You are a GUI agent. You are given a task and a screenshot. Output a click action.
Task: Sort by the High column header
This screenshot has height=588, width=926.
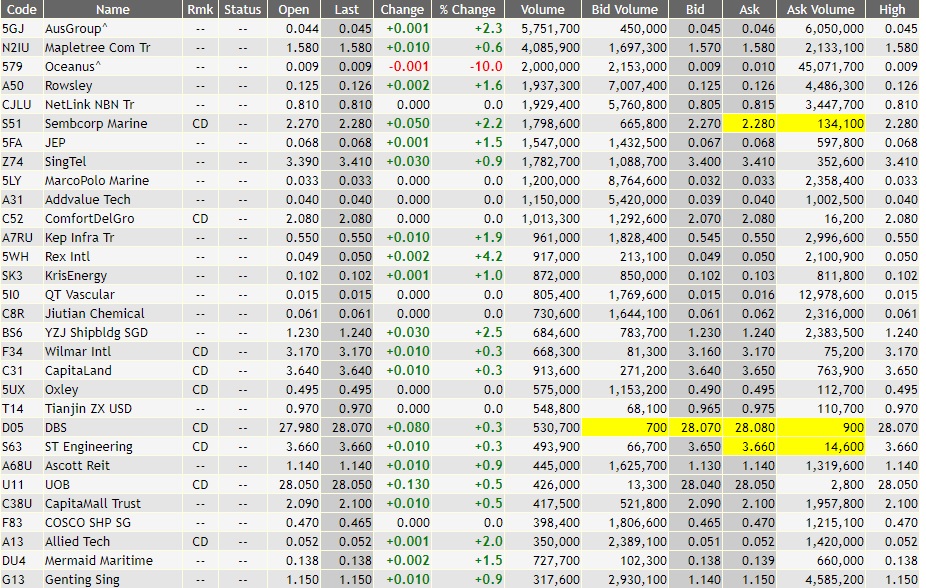pos(892,9)
